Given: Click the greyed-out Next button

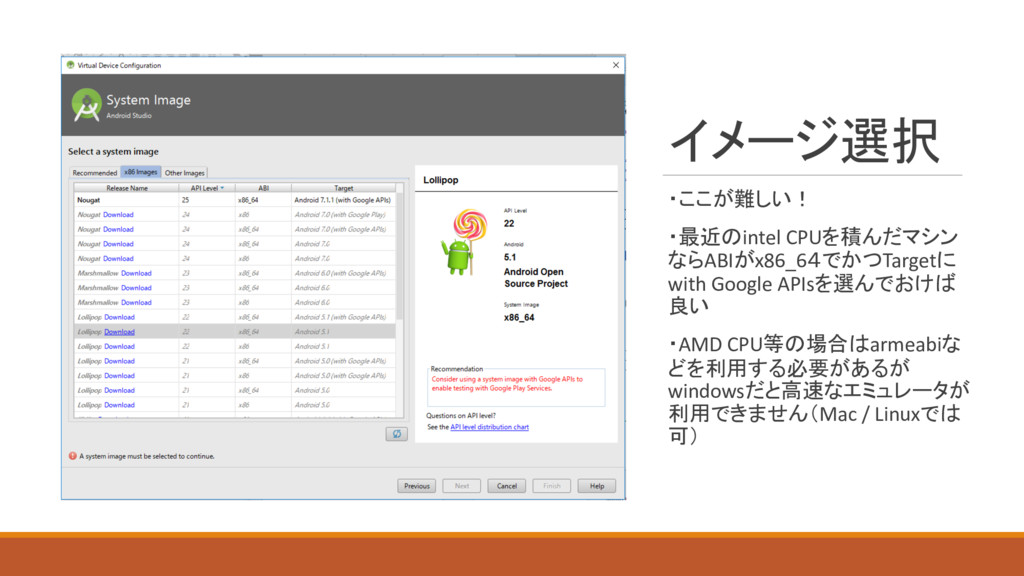Looking at the screenshot, I should (x=462, y=486).
